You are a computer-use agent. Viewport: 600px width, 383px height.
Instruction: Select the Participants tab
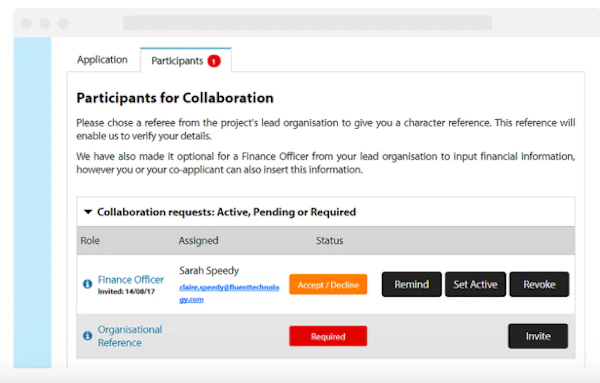click(186, 60)
